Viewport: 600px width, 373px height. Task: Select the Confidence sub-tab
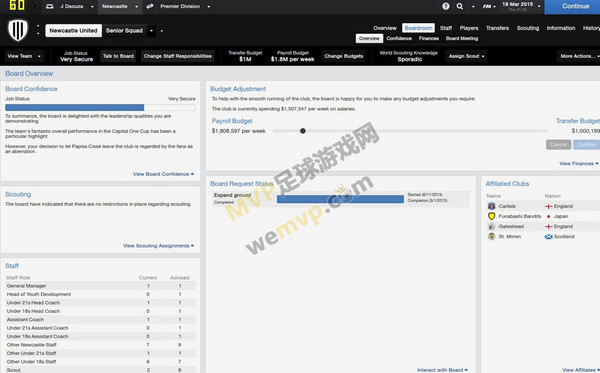click(x=399, y=38)
